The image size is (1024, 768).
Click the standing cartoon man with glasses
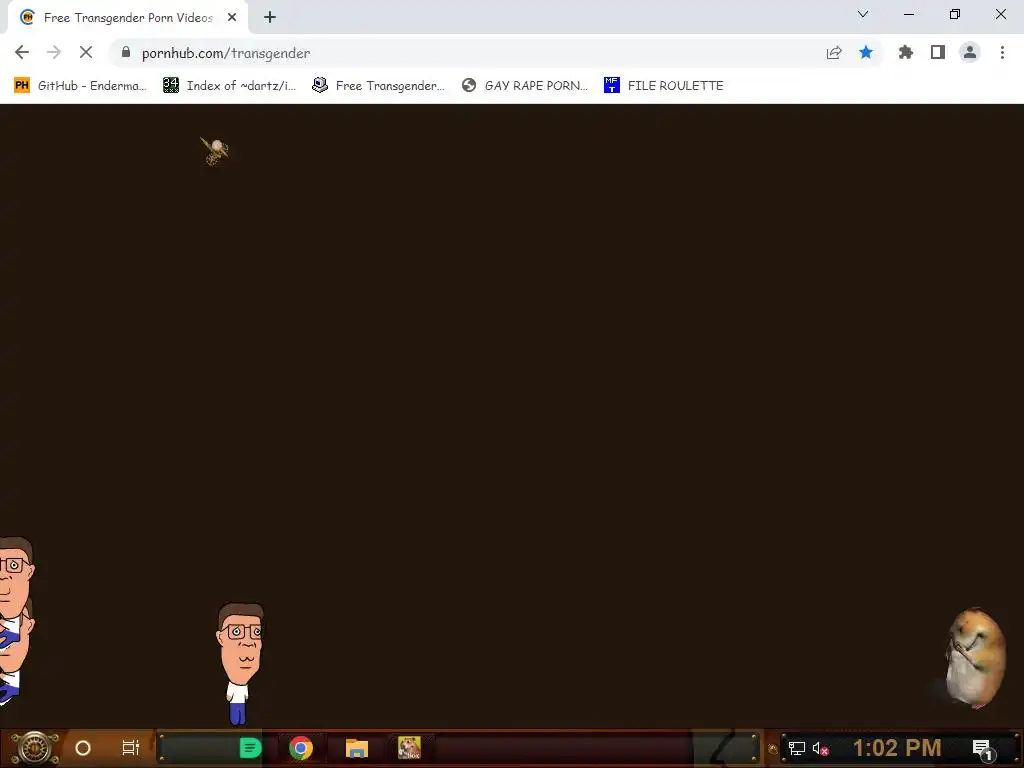240,663
